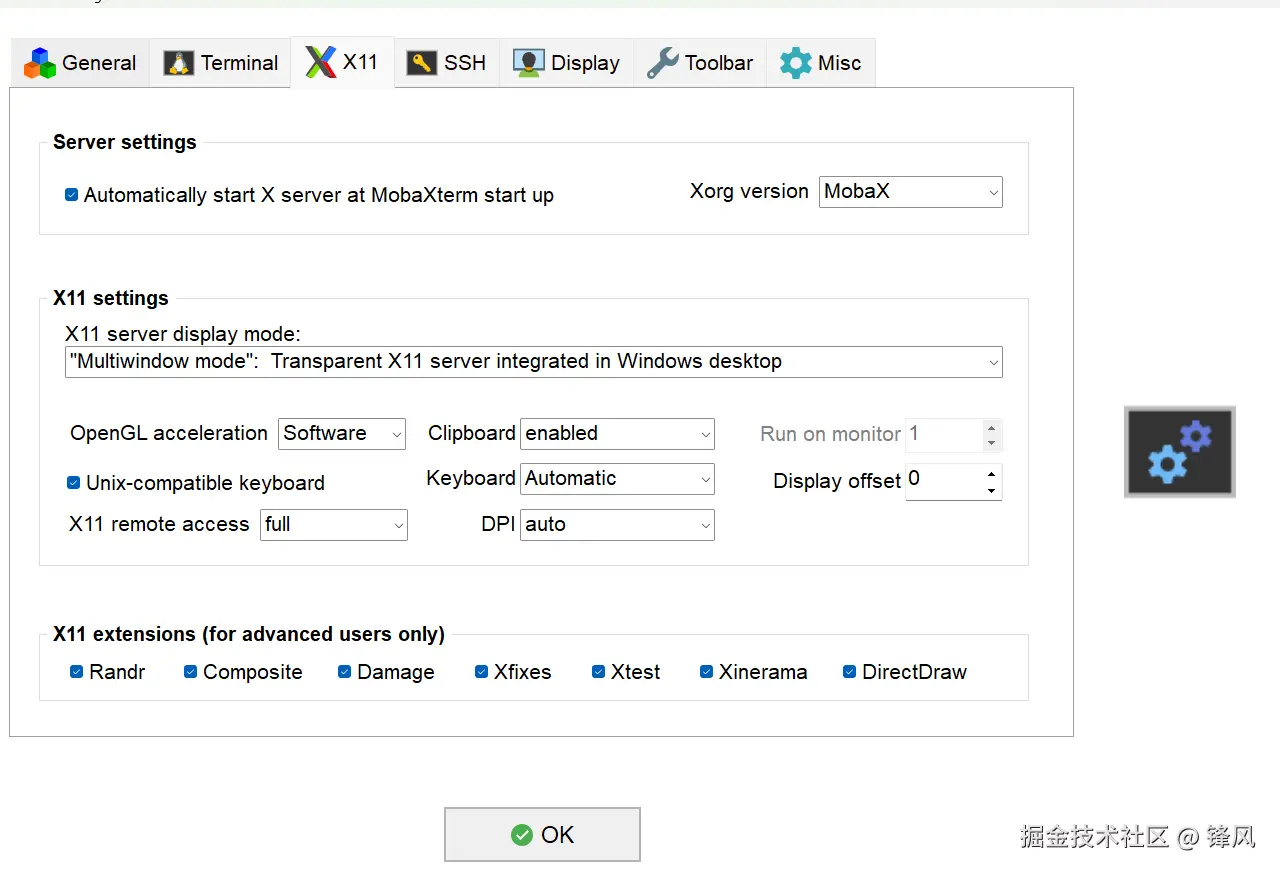The height and width of the screenshot is (875, 1280).
Task: Open the Xorg version dropdown
Action: coord(910,192)
